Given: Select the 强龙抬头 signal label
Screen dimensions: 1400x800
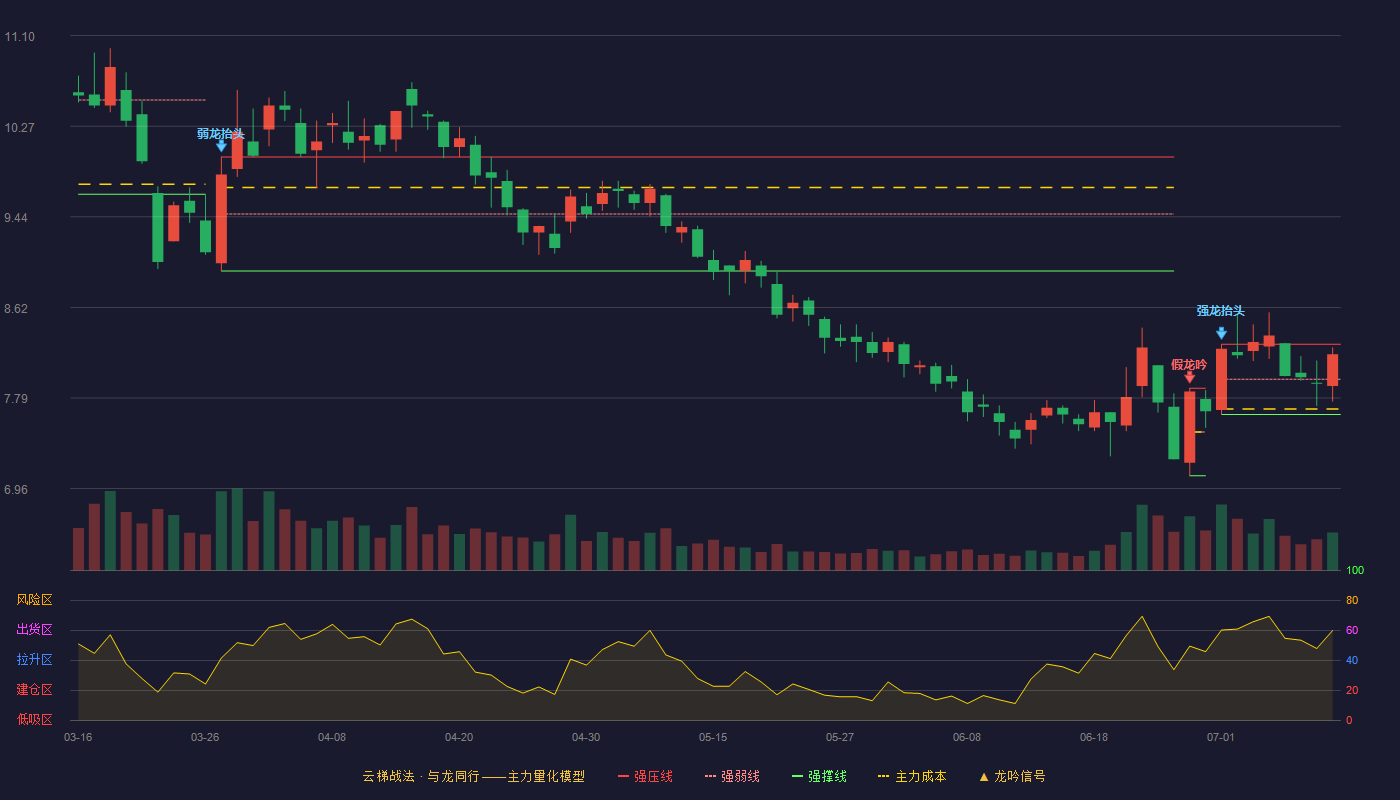Looking at the screenshot, I should [1221, 311].
